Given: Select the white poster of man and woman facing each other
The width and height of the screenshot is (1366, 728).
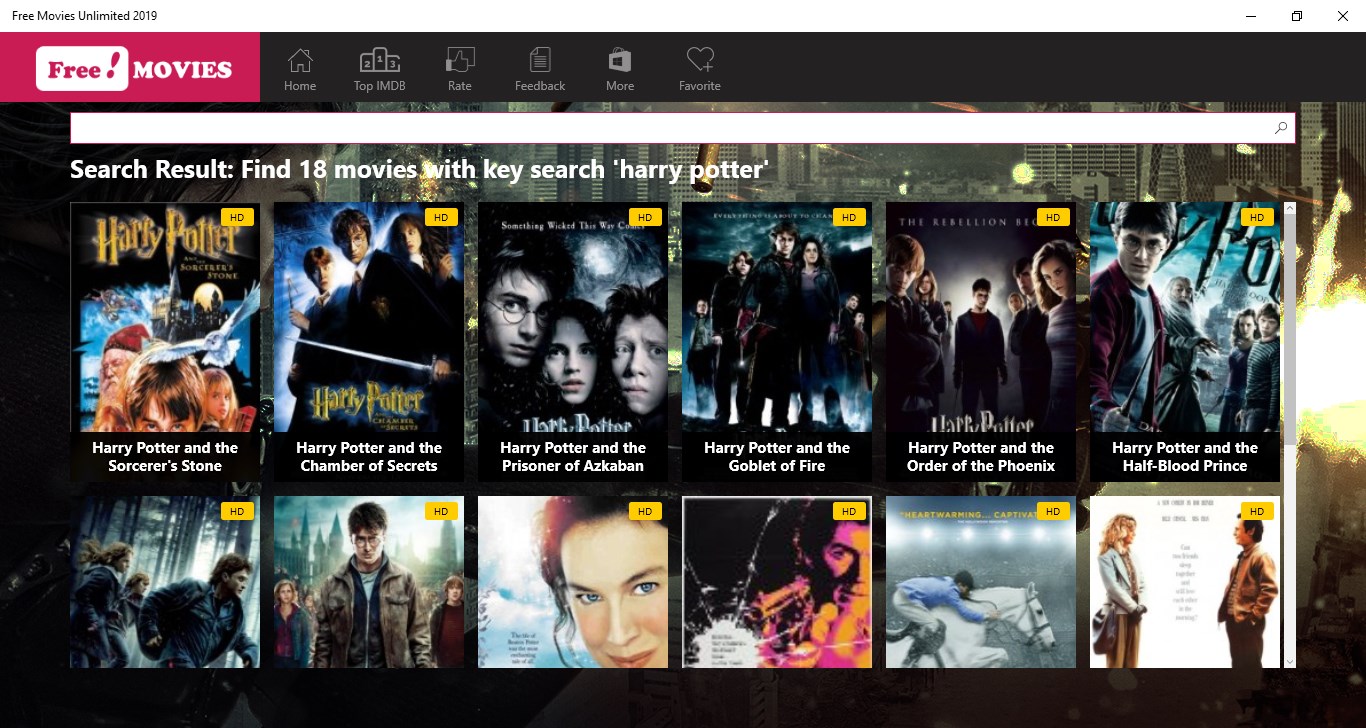Looking at the screenshot, I should [x=1185, y=582].
